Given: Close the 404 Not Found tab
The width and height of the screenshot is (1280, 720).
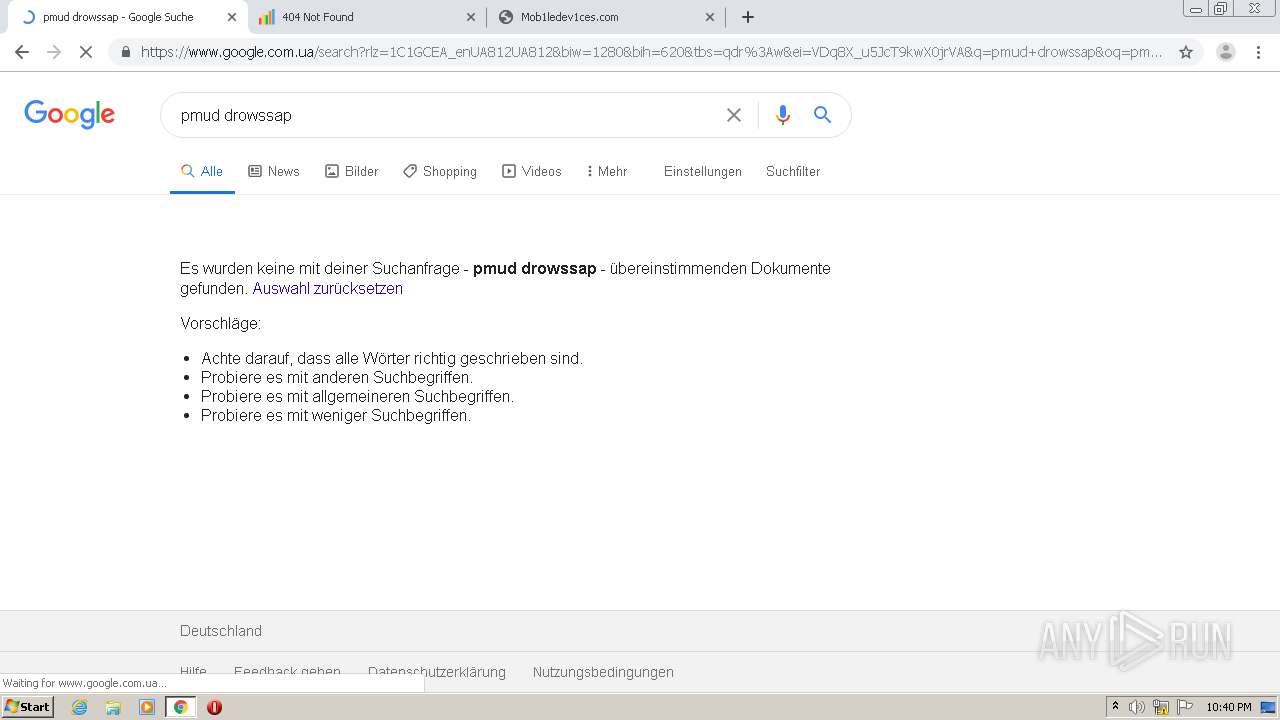Looking at the screenshot, I should [471, 17].
